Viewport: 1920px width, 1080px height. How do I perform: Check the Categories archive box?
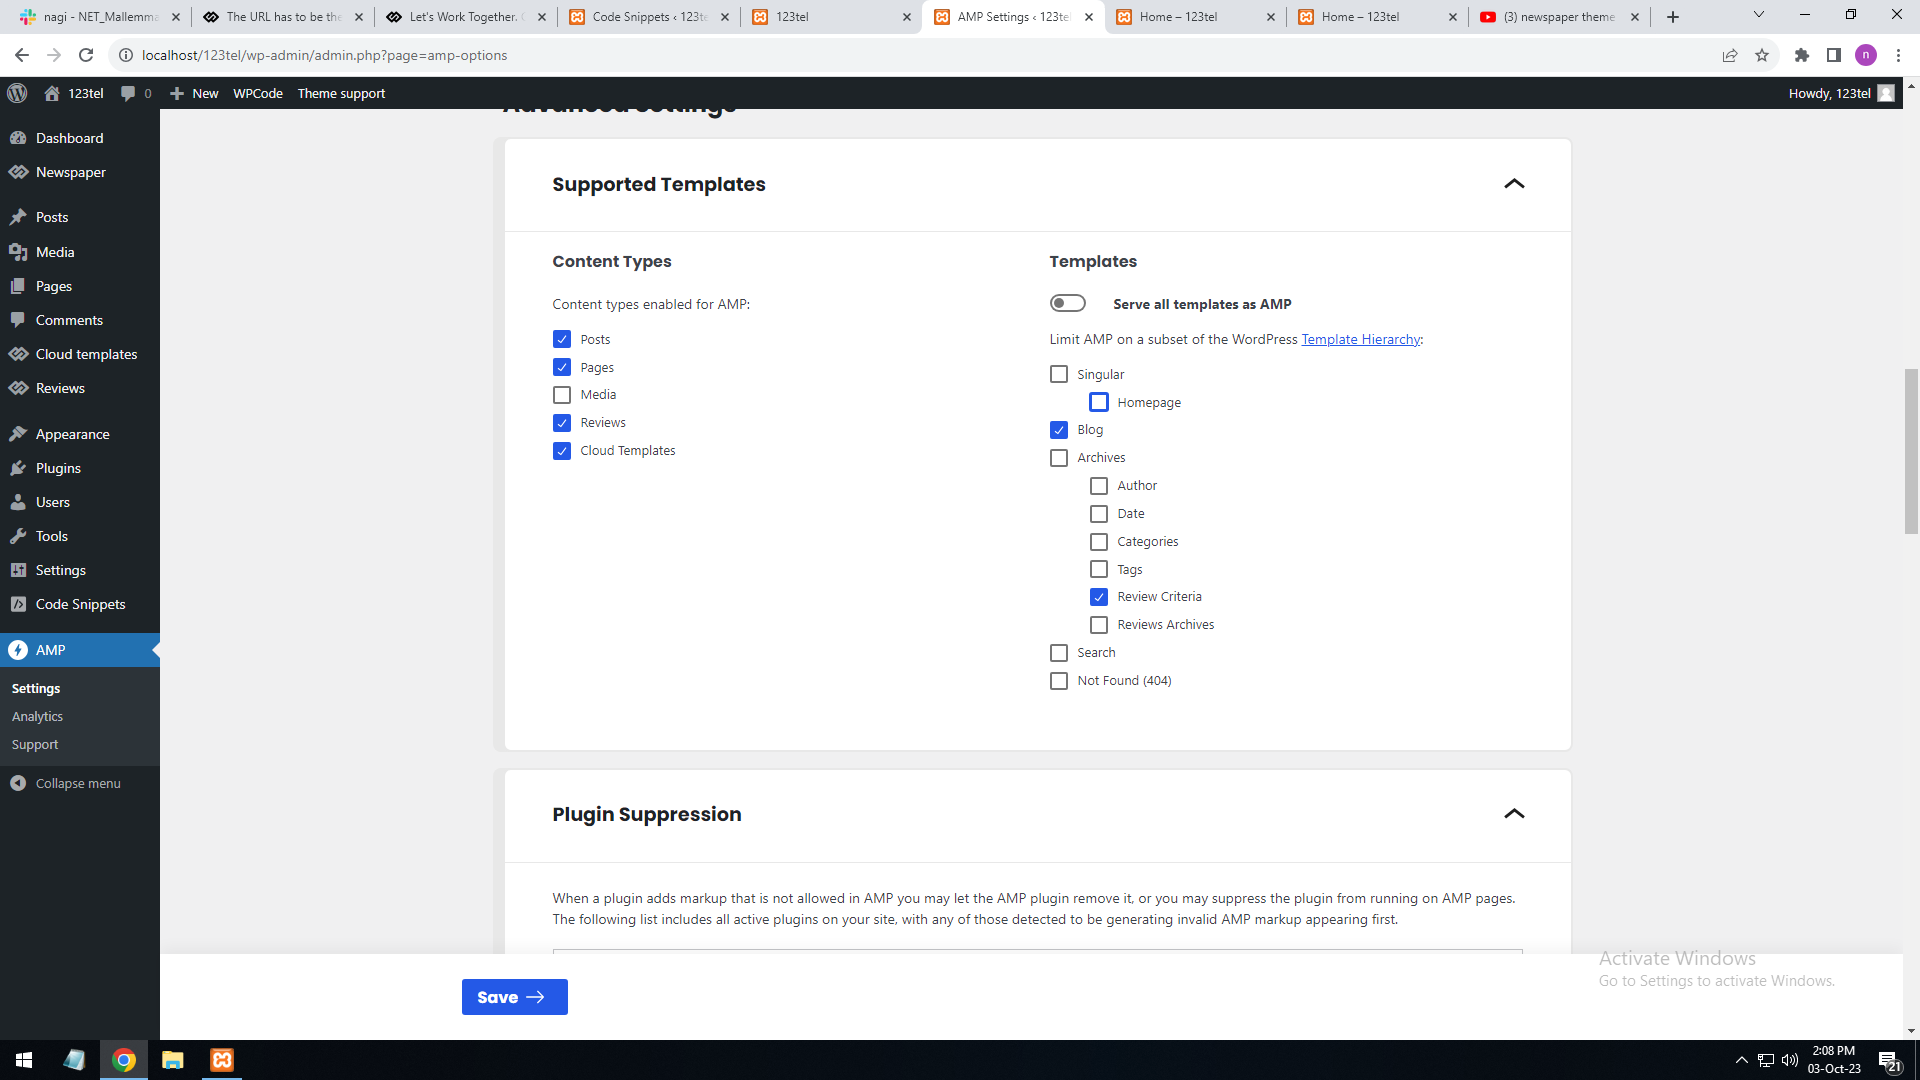click(1099, 542)
